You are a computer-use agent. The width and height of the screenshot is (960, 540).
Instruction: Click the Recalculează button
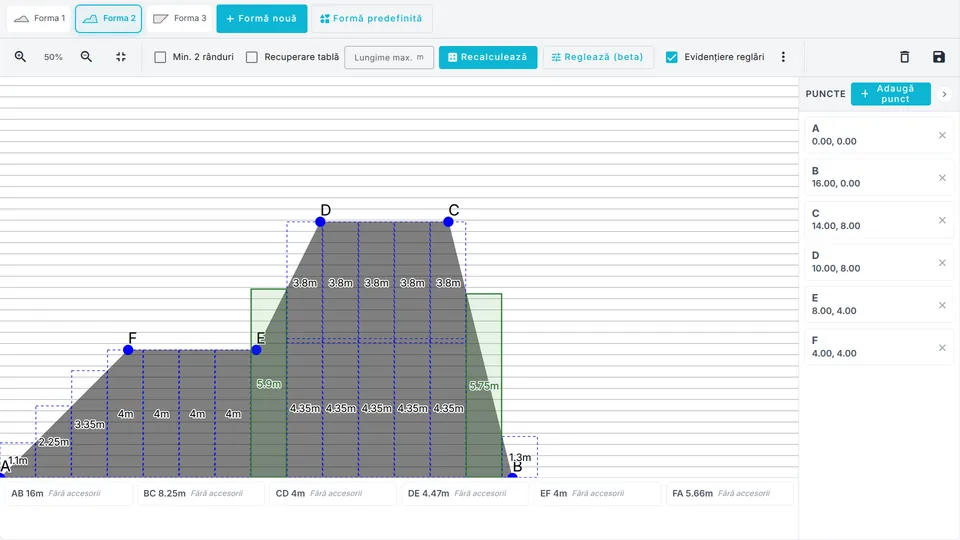pyautogui.click(x=488, y=57)
